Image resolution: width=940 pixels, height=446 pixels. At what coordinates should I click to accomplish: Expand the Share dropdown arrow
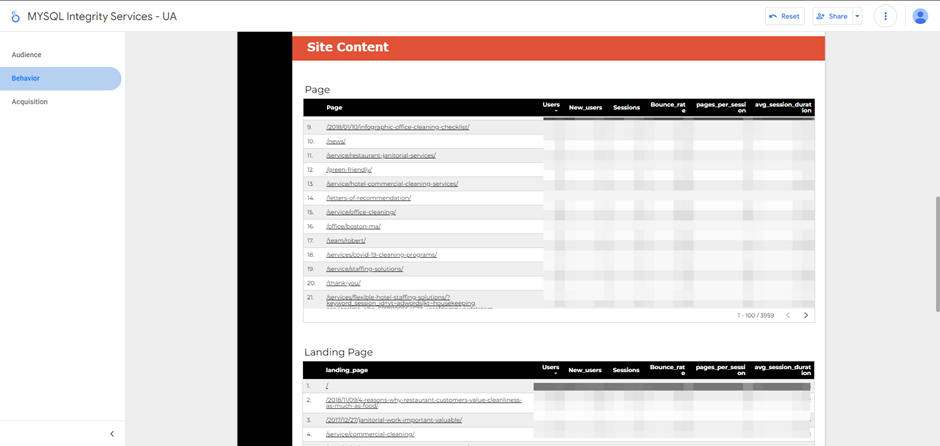857,16
